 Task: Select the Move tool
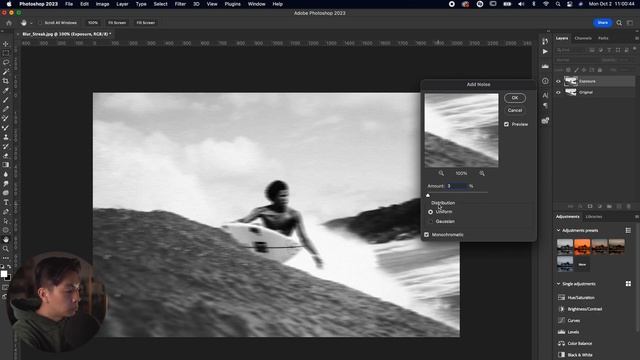pyautogui.click(x=6, y=44)
